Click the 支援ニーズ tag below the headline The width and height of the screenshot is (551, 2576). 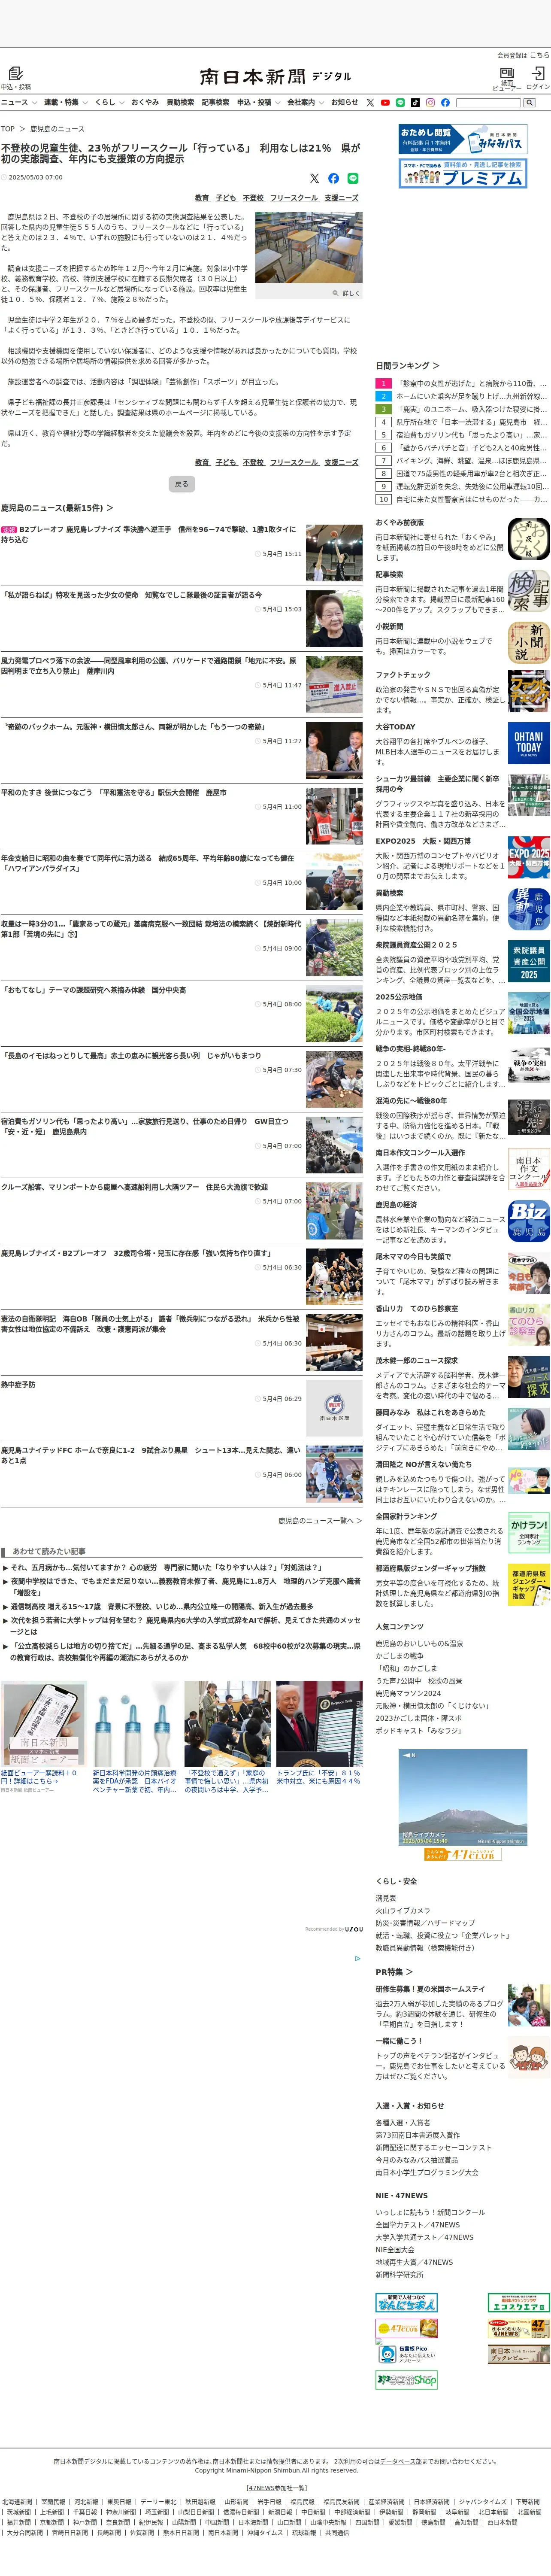point(341,198)
